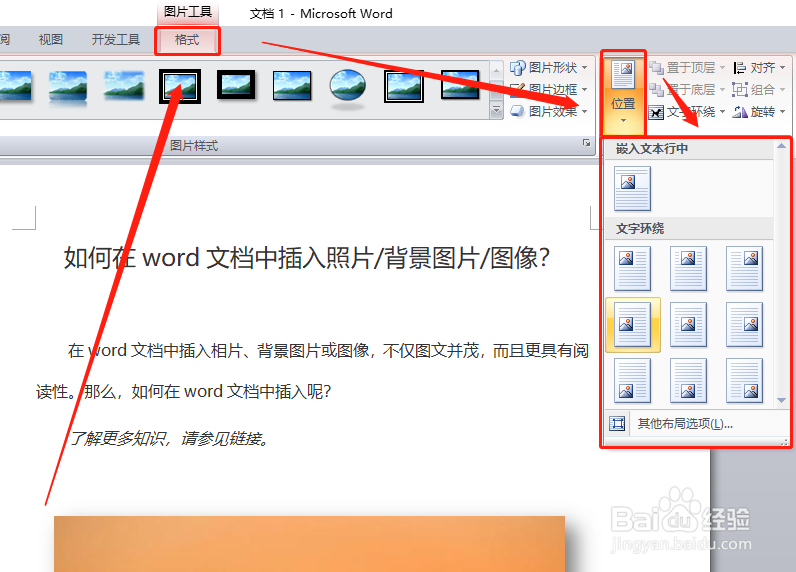
Task: Select top-left text wrap position
Action: (x=632, y=268)
